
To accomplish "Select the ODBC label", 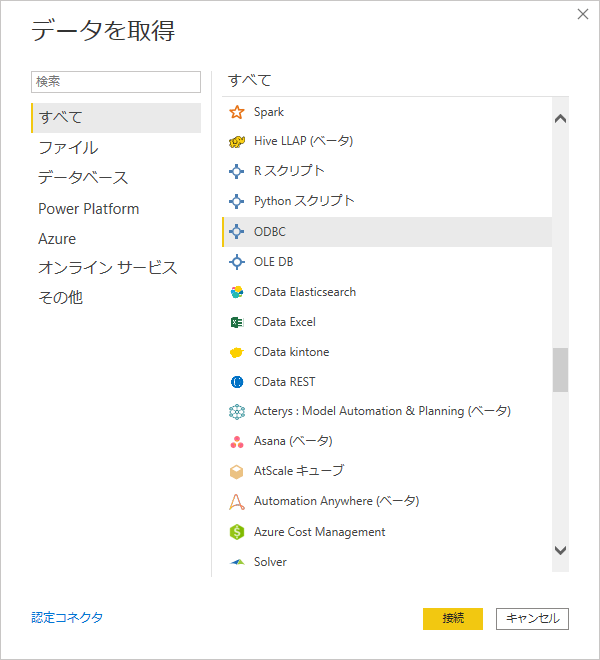I will tap(269, 232).
